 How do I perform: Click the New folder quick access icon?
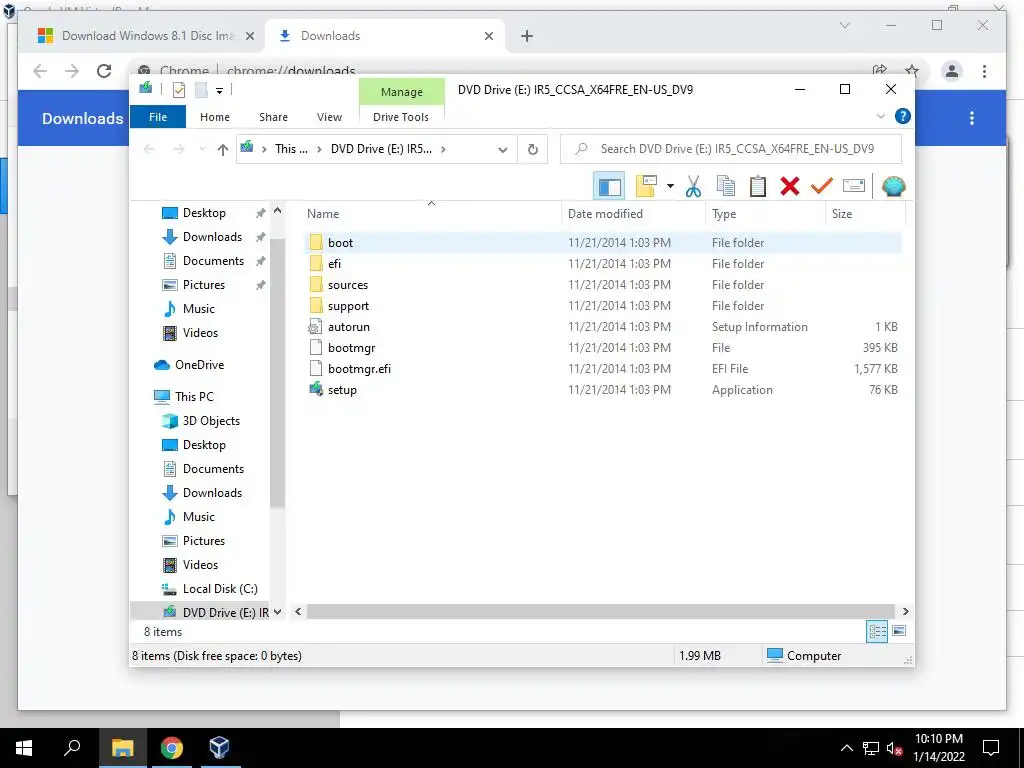201,90
